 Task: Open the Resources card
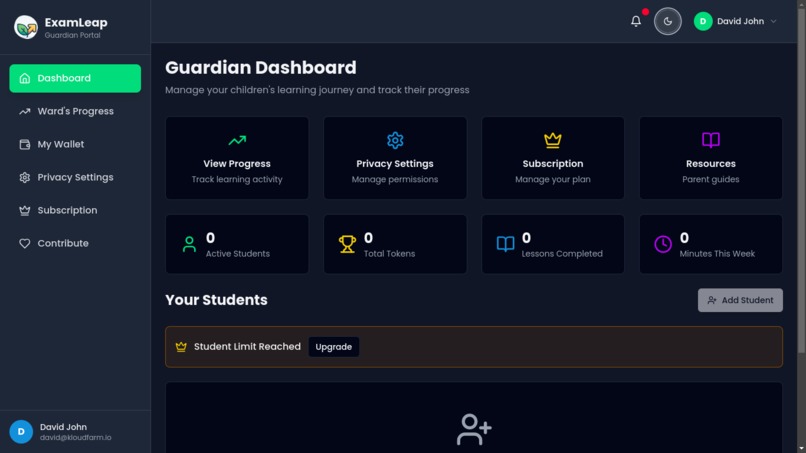click(711, 158)
